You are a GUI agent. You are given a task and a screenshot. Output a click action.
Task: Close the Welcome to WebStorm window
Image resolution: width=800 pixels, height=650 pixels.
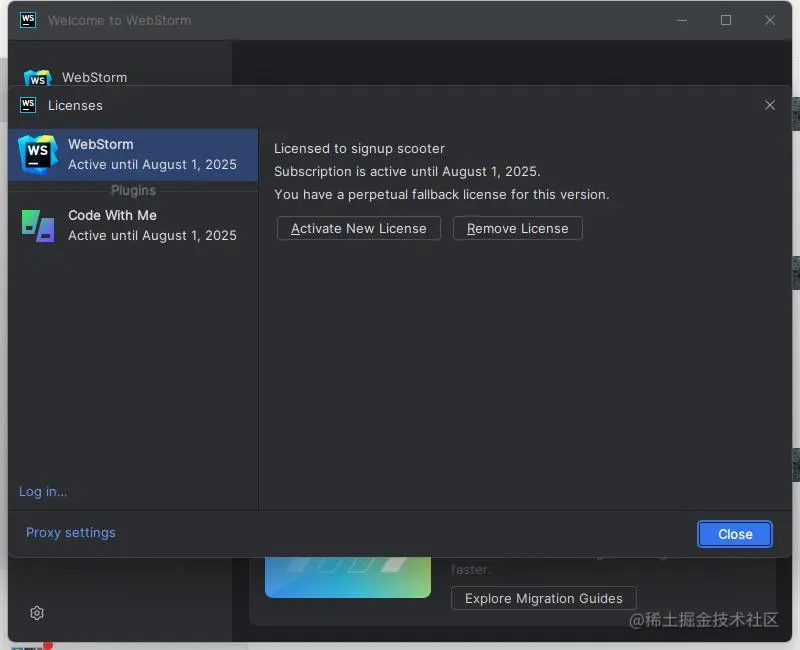[769, 20]
